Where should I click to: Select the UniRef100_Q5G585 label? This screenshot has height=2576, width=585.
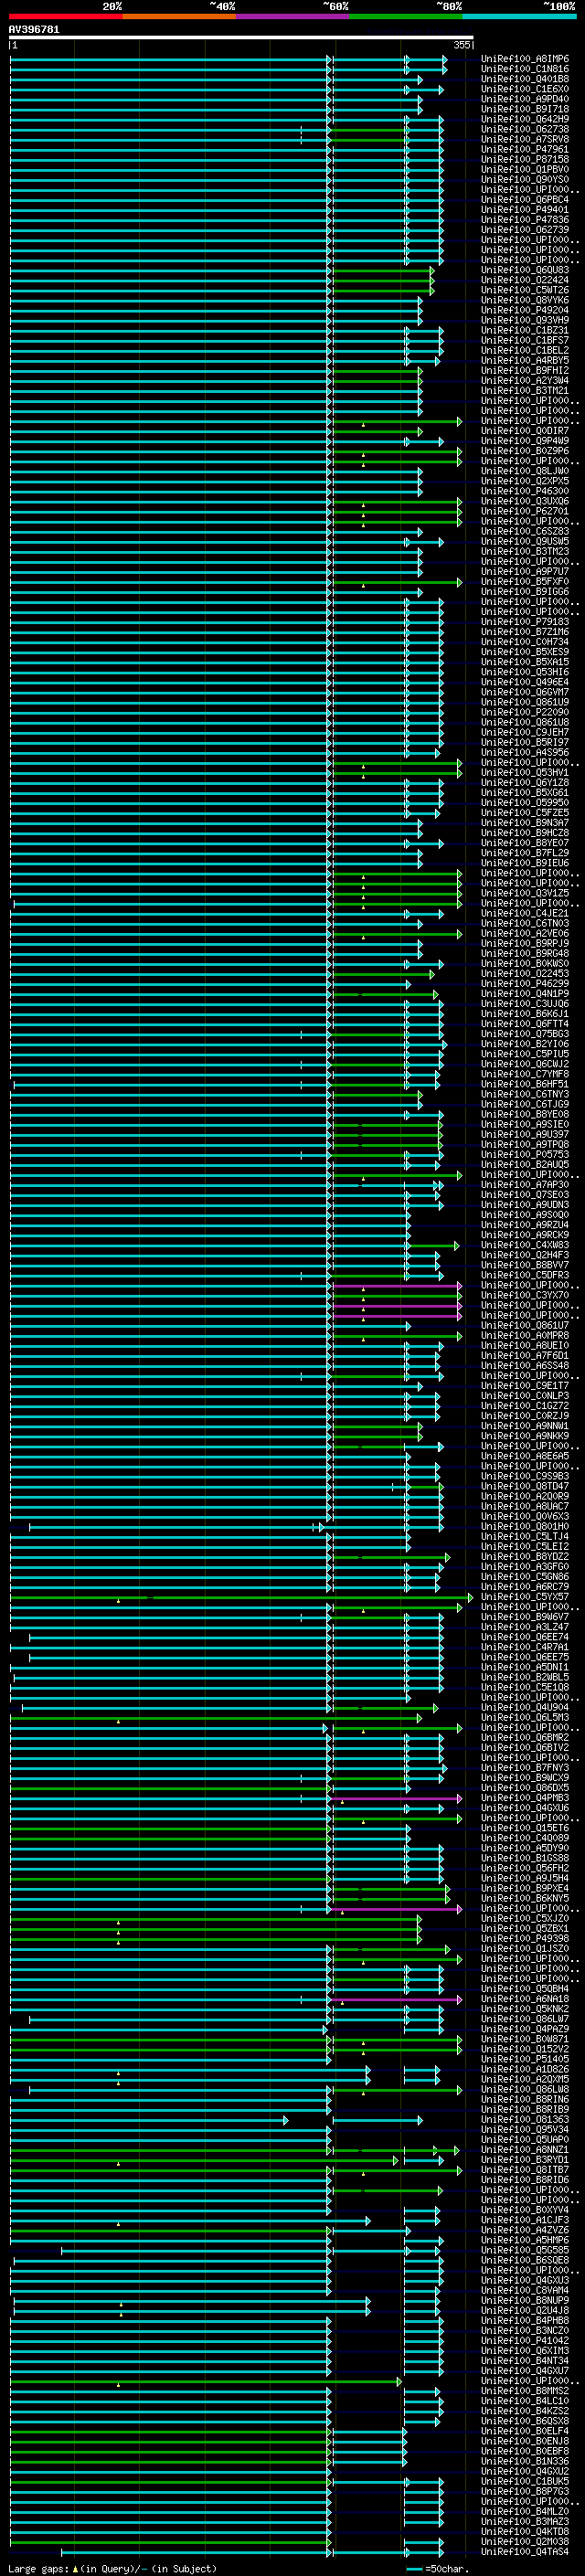click(x=525, y=2249)
